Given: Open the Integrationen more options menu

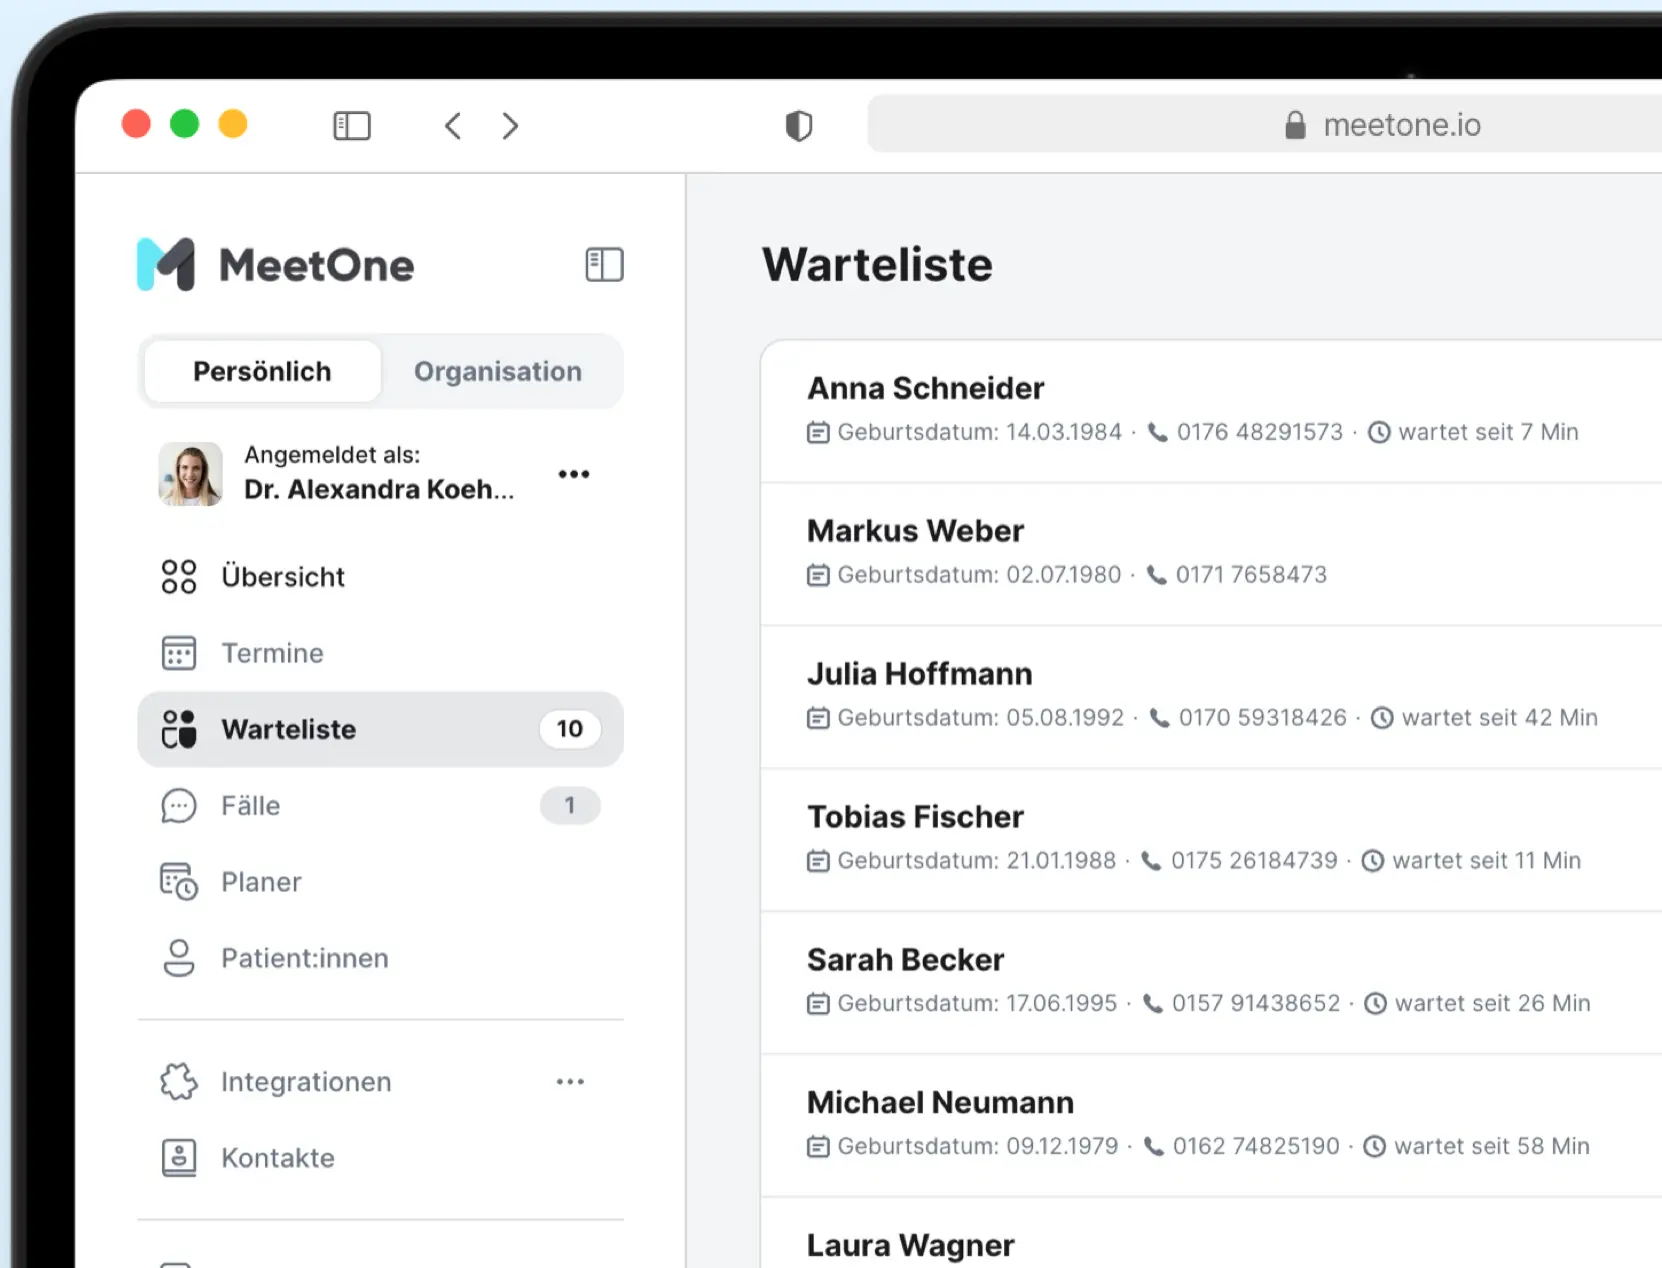Looking at the screenshot, I should (x=570, y=1082).
